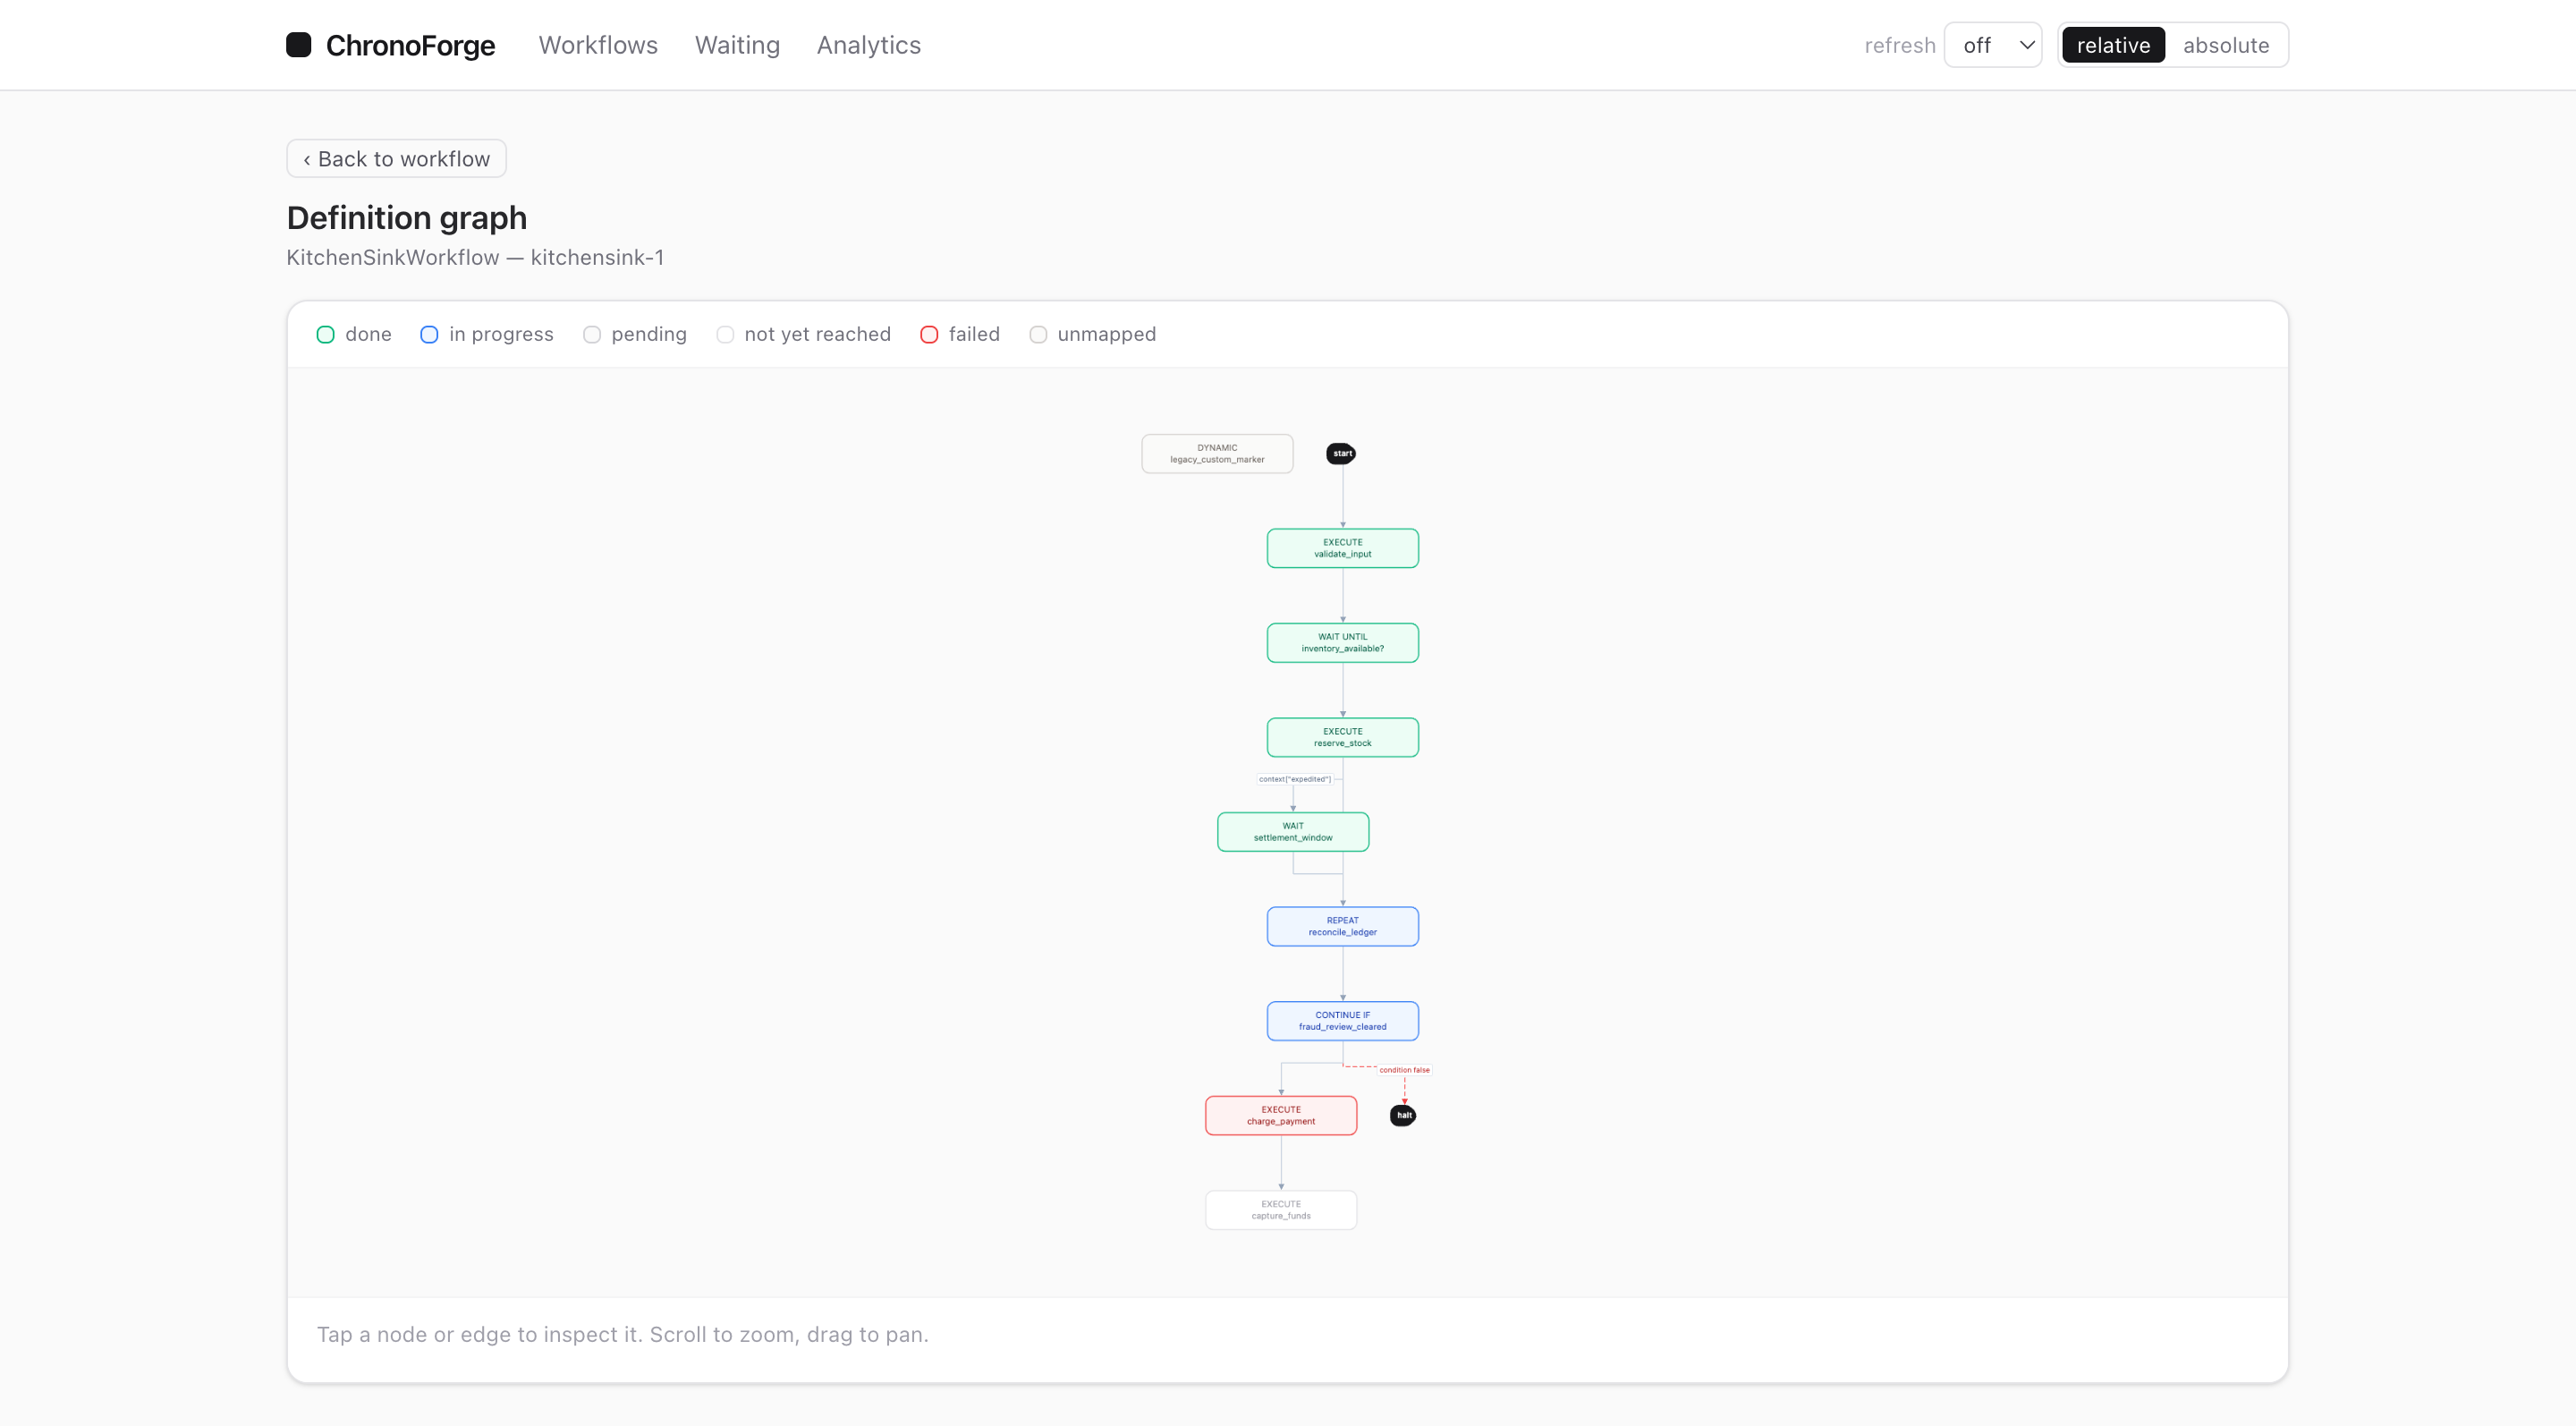
Task: Open the Workflows nav item
Action: pyautogui.click(x=598, y=45)
